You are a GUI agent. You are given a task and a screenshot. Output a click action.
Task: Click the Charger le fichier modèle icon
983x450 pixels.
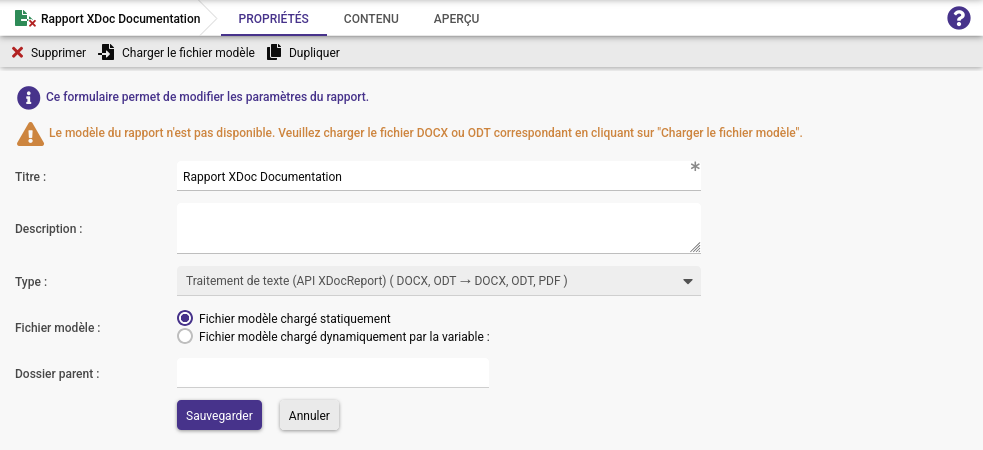point(107,53)
